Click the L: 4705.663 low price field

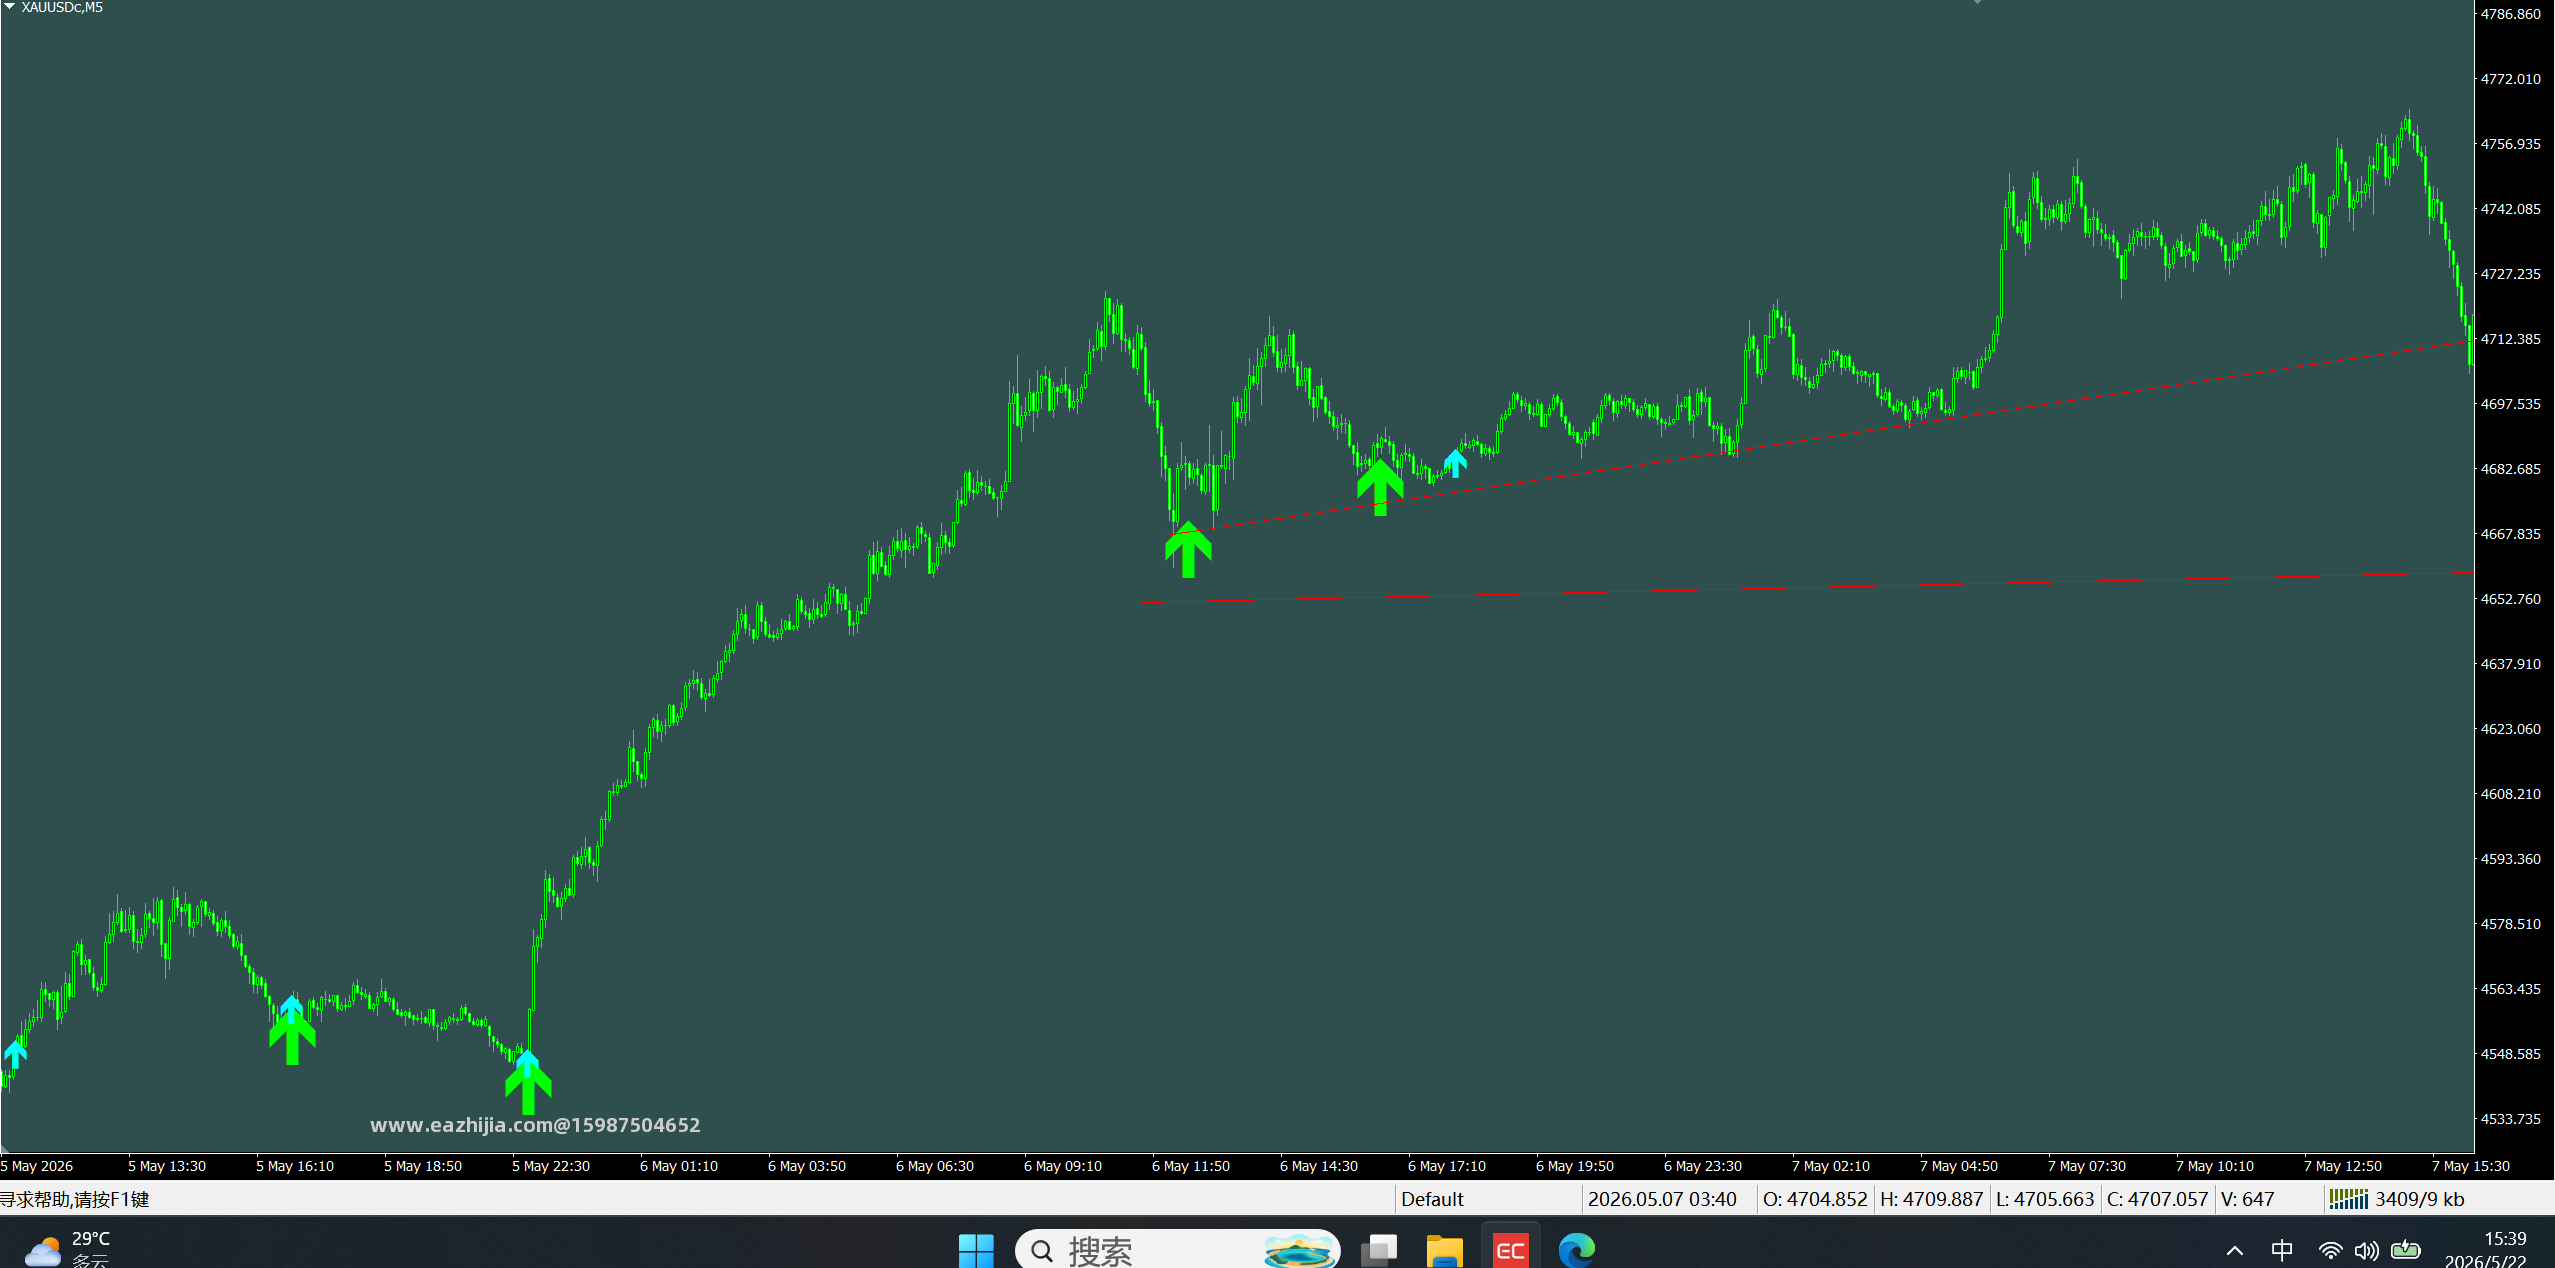[x=2045, y=1198]
